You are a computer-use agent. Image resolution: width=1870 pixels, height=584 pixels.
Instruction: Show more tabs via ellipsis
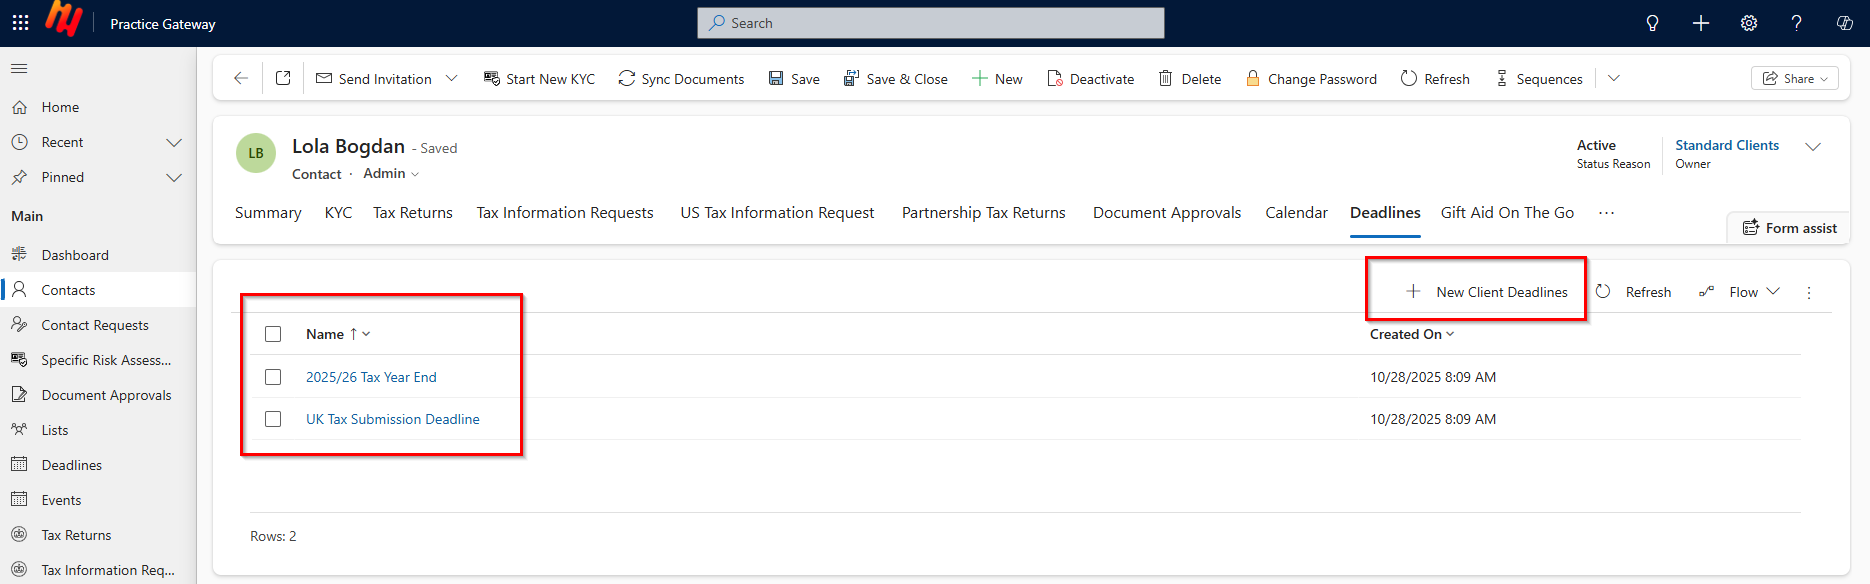[1606, 213]
